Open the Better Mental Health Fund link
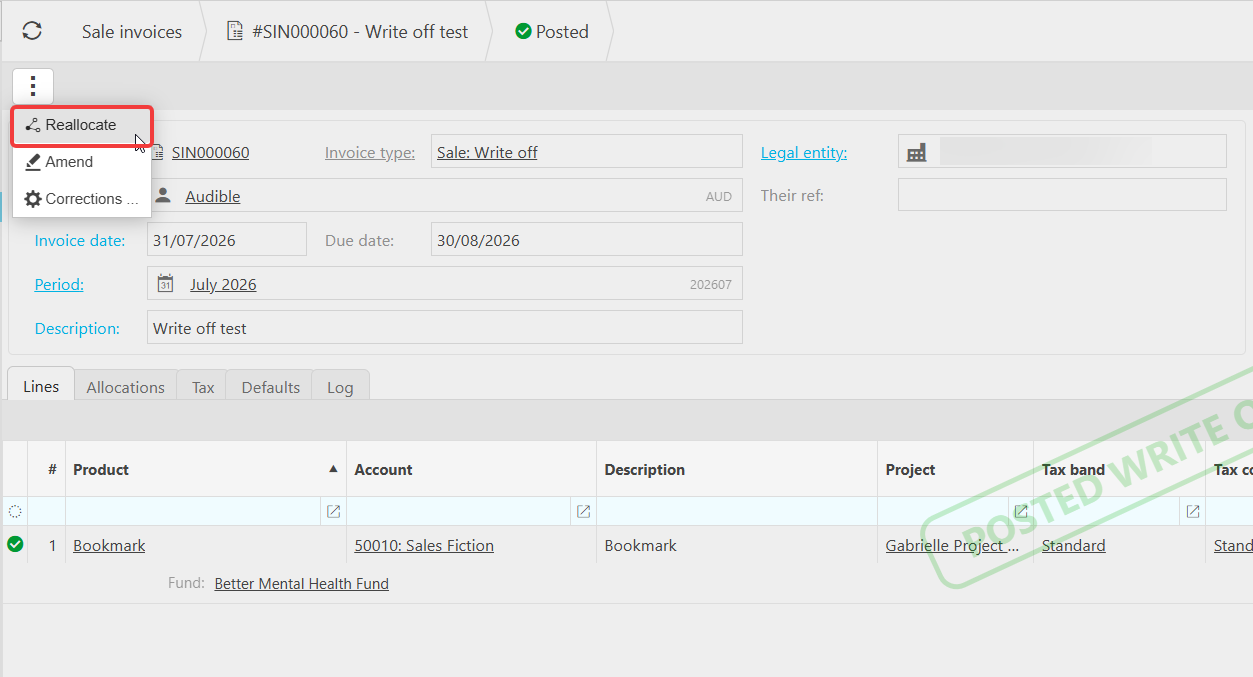The height and width of the screenshot is (677, 1253). coord(302,584)
